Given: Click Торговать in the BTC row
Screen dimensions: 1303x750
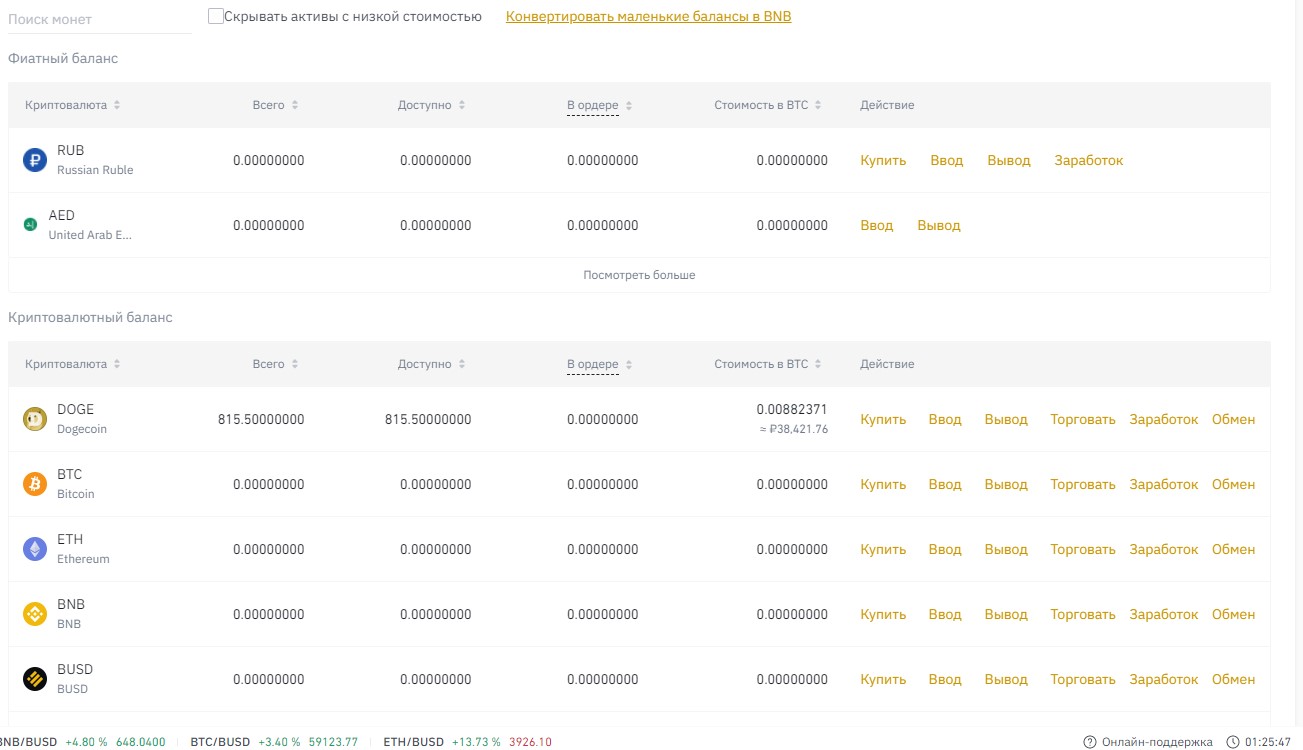Looking at the screenshot, I should coord(1082,484).
